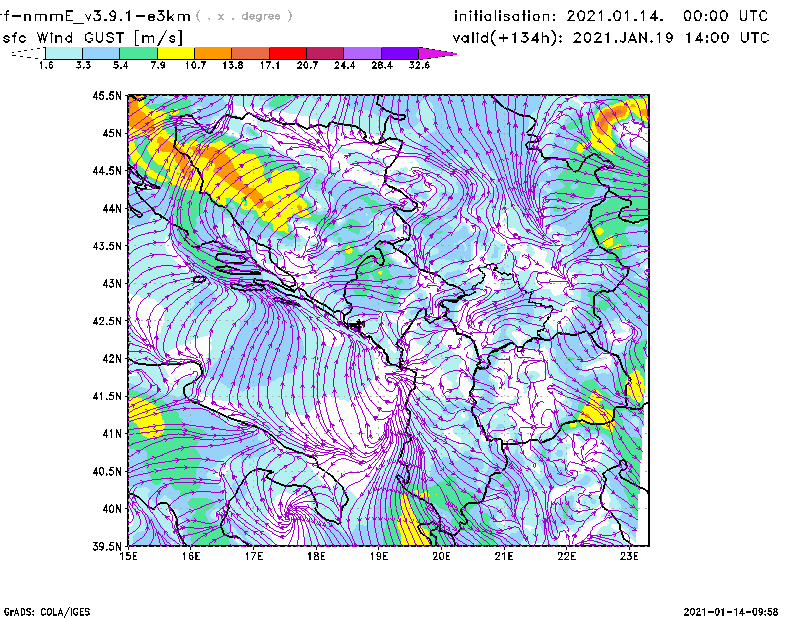Click the "2021-01-14-09:58" timestamp
800x618 pixels.
tap(731, 612)
